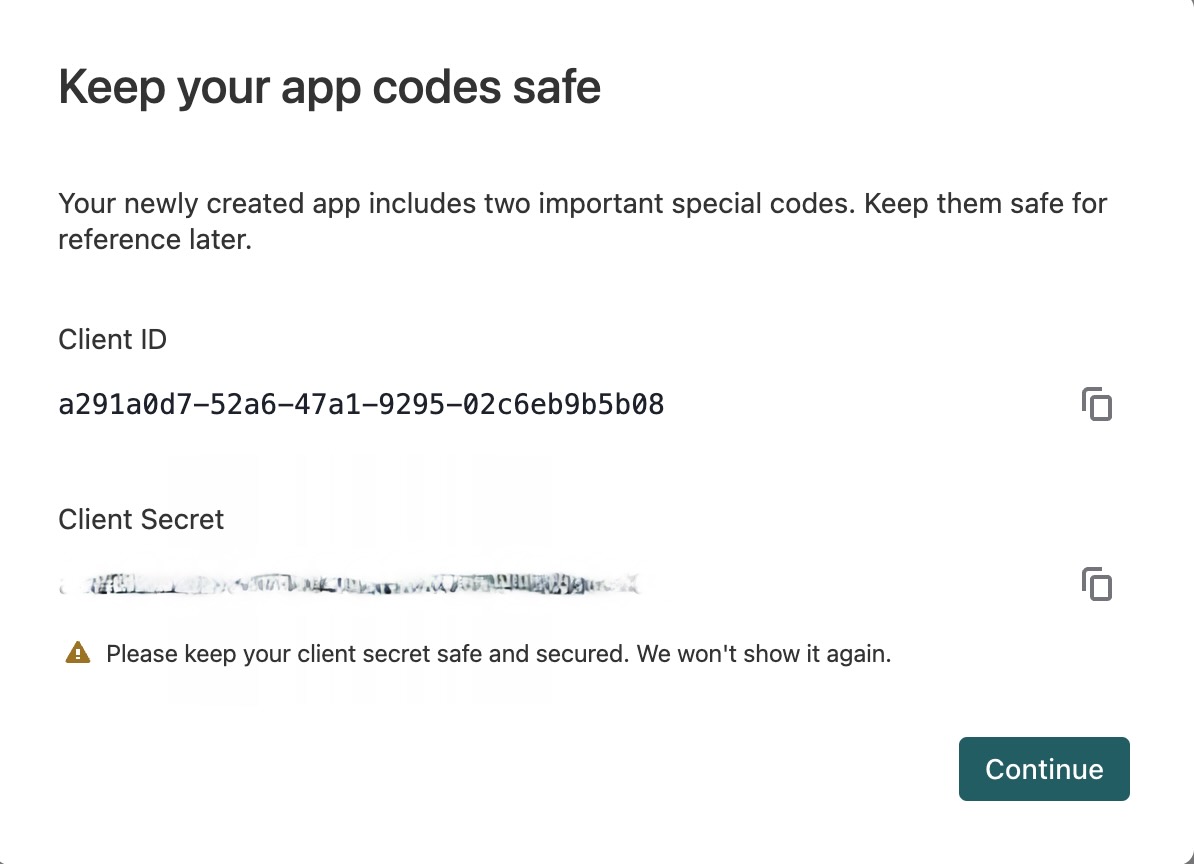Viewport: 1194px width, 864px height.
Task: Click 'Your newly created app' description line
Action: pos(209,204)
